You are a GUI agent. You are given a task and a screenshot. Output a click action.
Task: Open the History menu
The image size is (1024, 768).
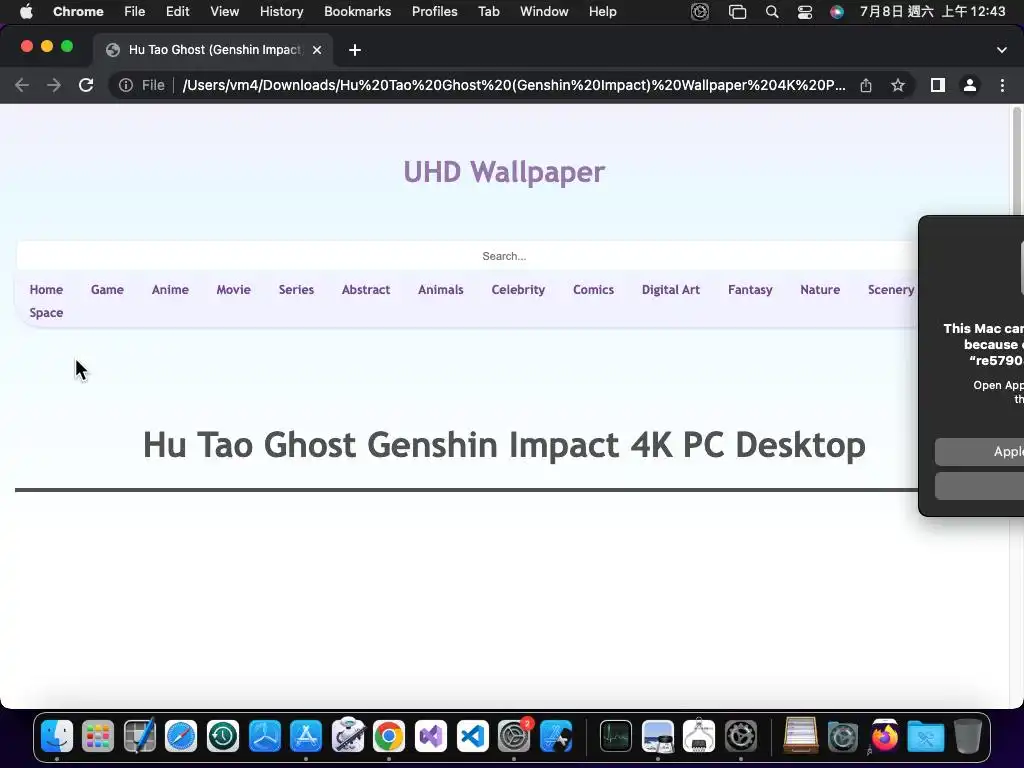point(281,12)
